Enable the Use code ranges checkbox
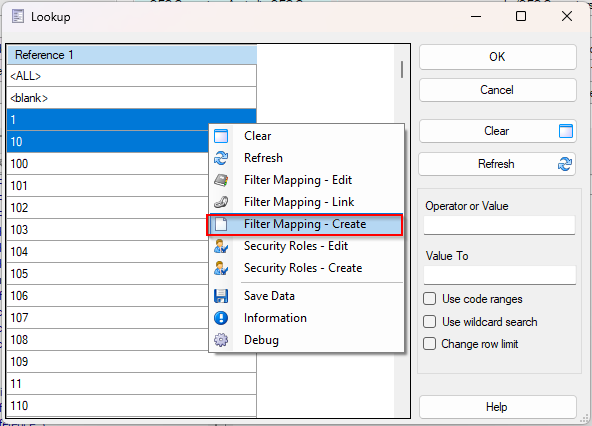The image size is (592, 426). click(x=429, y=299)
